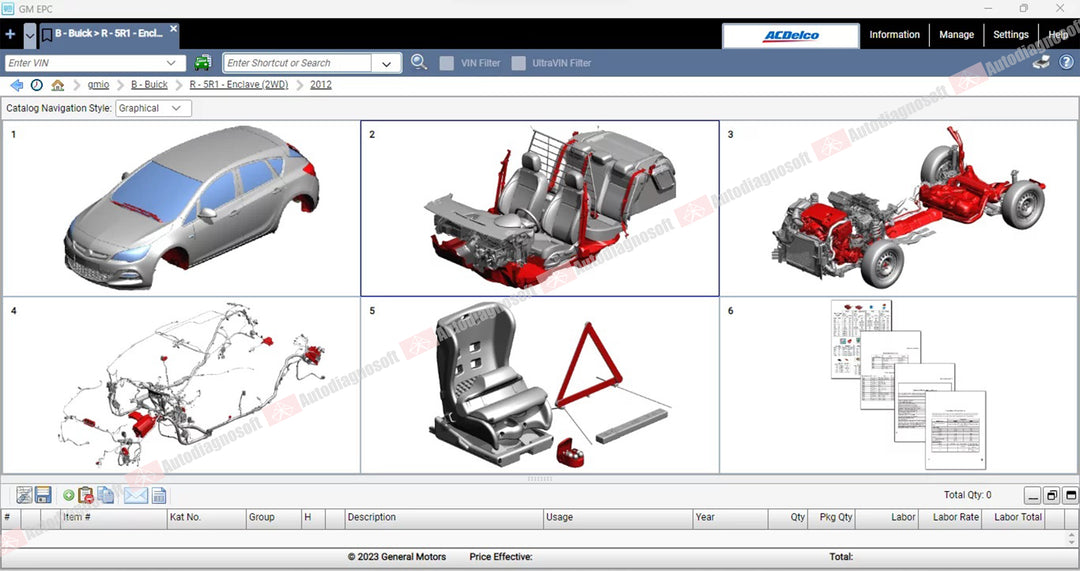
Task: Click the Kat No. column header
Action: 206,517
